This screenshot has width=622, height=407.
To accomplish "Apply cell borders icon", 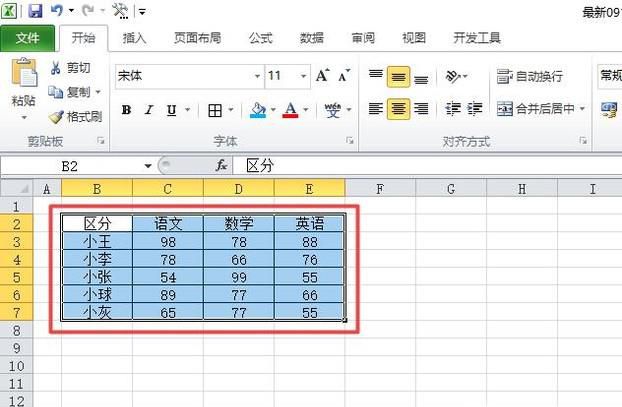I will (x=215, y=110).
